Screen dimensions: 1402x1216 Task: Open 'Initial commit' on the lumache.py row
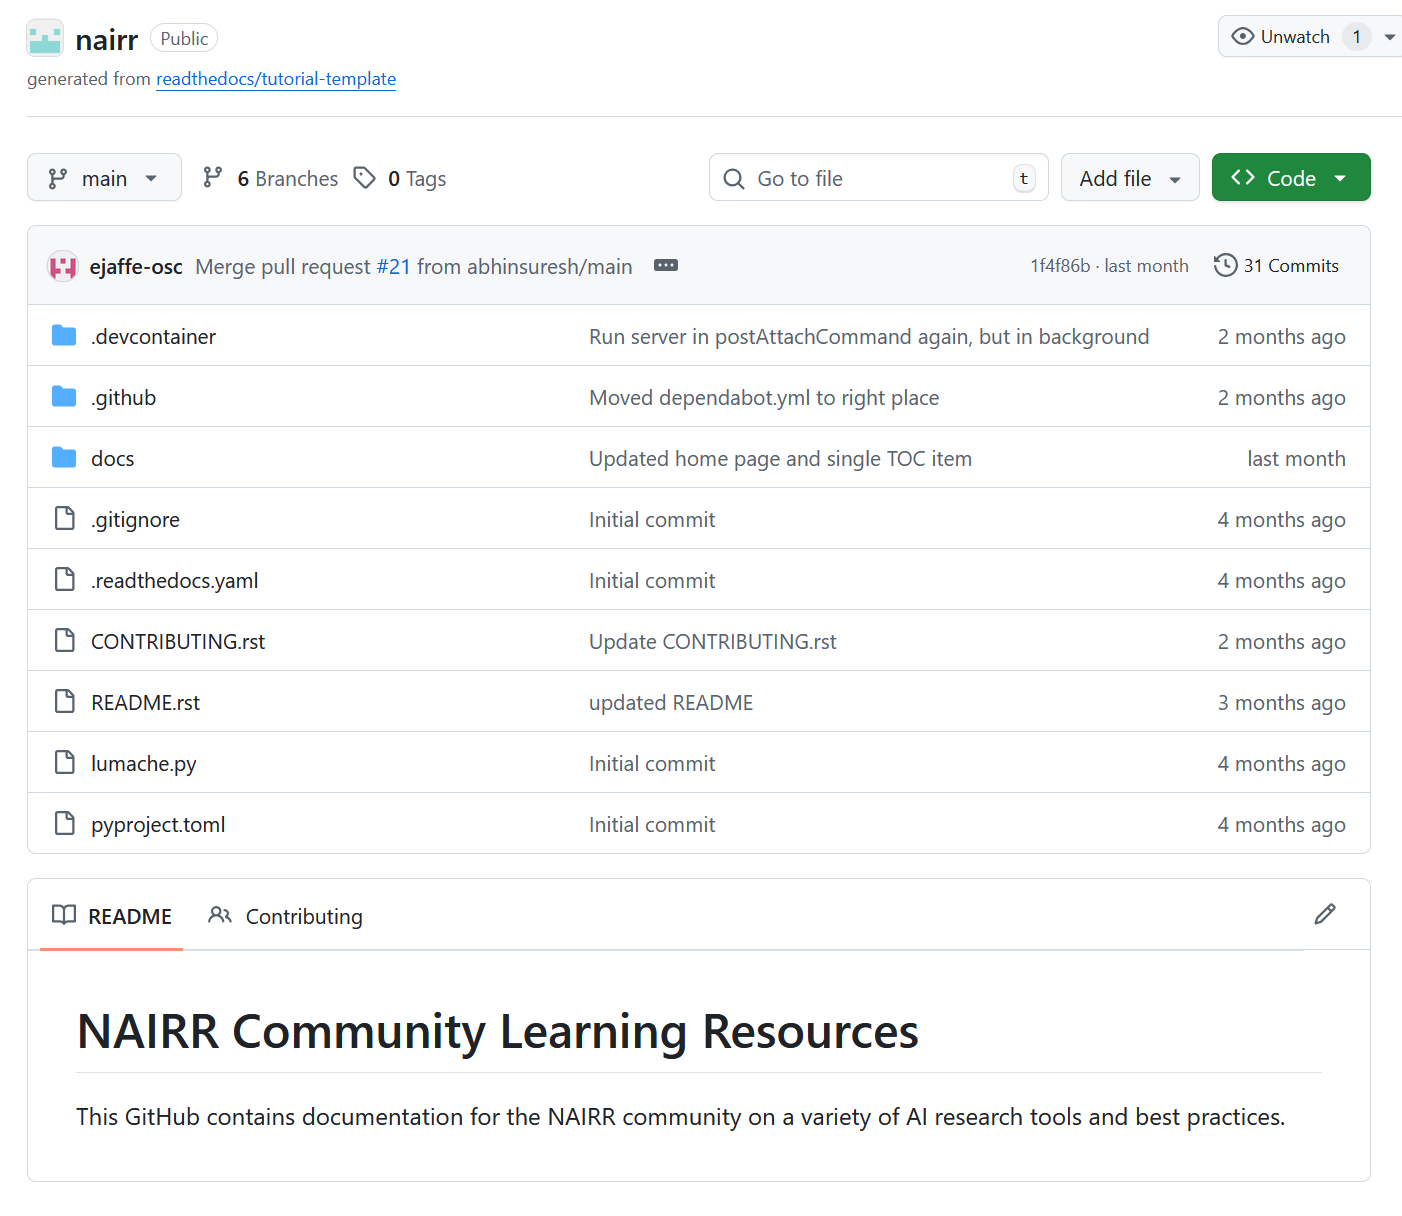coord(652,764)
